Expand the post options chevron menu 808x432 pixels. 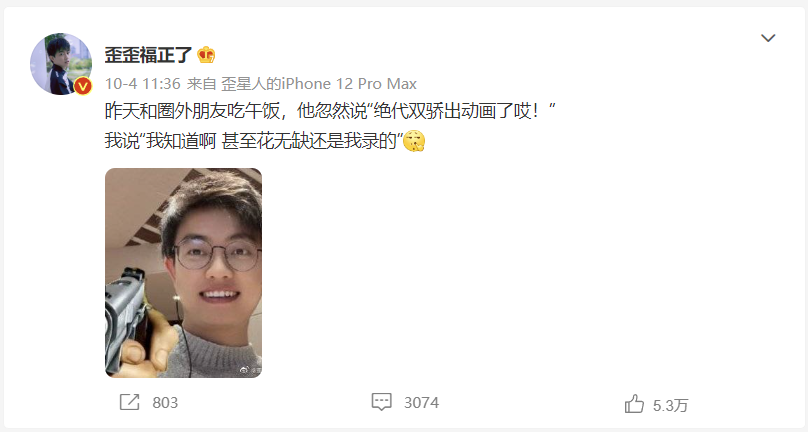click(768, 38)
